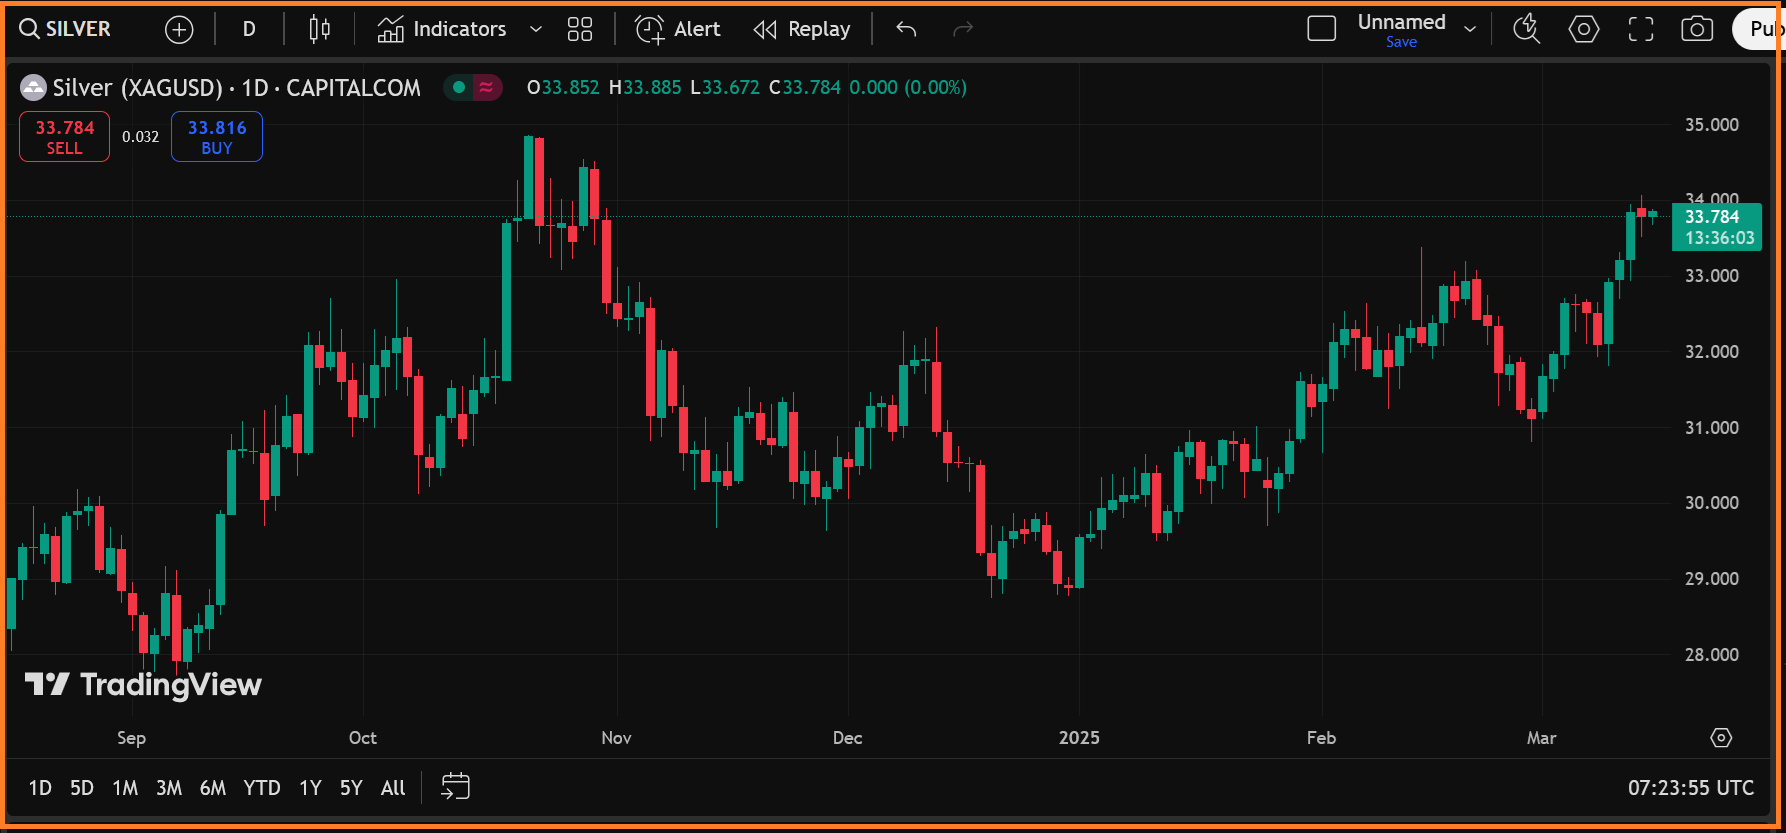Toggle the green market status indicator
The image size is (1786, 833).
pyautogui.click(x=459, y=88)
